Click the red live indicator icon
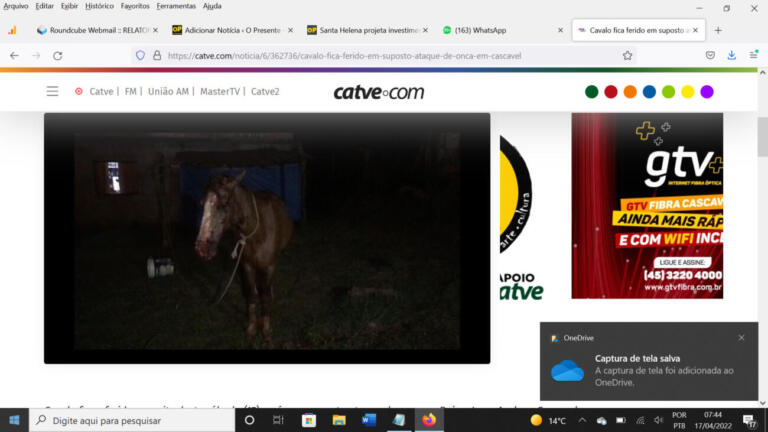The width and height of the screenshot is (768, 432). (x=79, y=92)
